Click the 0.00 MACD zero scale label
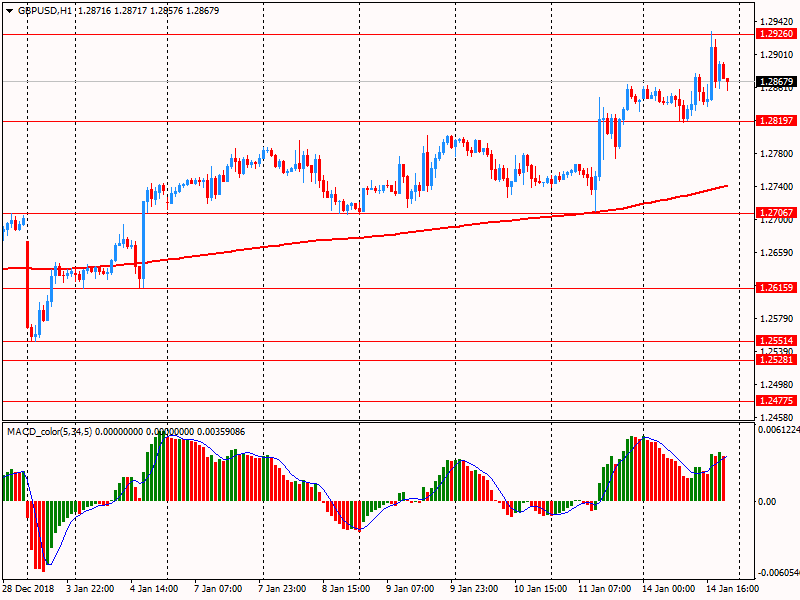 click(766, 501)
